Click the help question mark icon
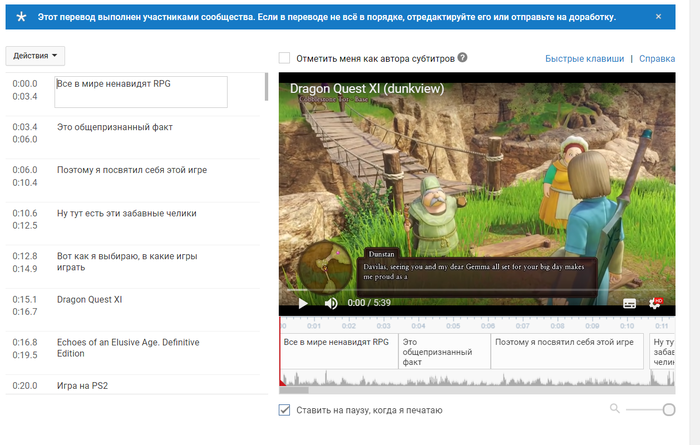This screenshot has width=700, height=445. coord(462,59)
